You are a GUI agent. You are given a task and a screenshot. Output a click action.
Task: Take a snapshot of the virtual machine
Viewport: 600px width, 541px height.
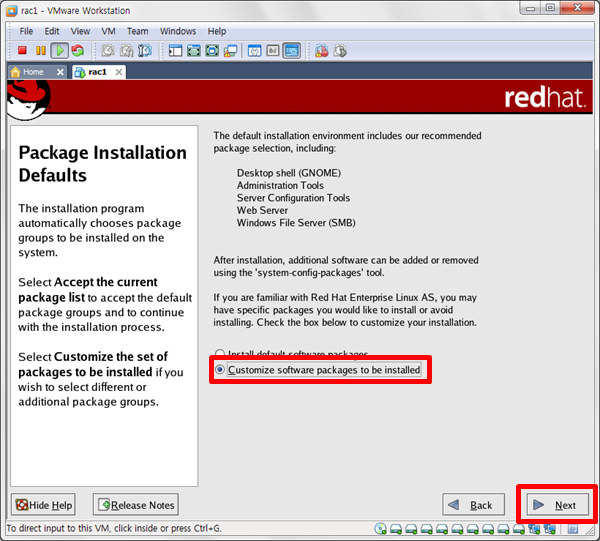pyautogui.click(x=108, y=51)
